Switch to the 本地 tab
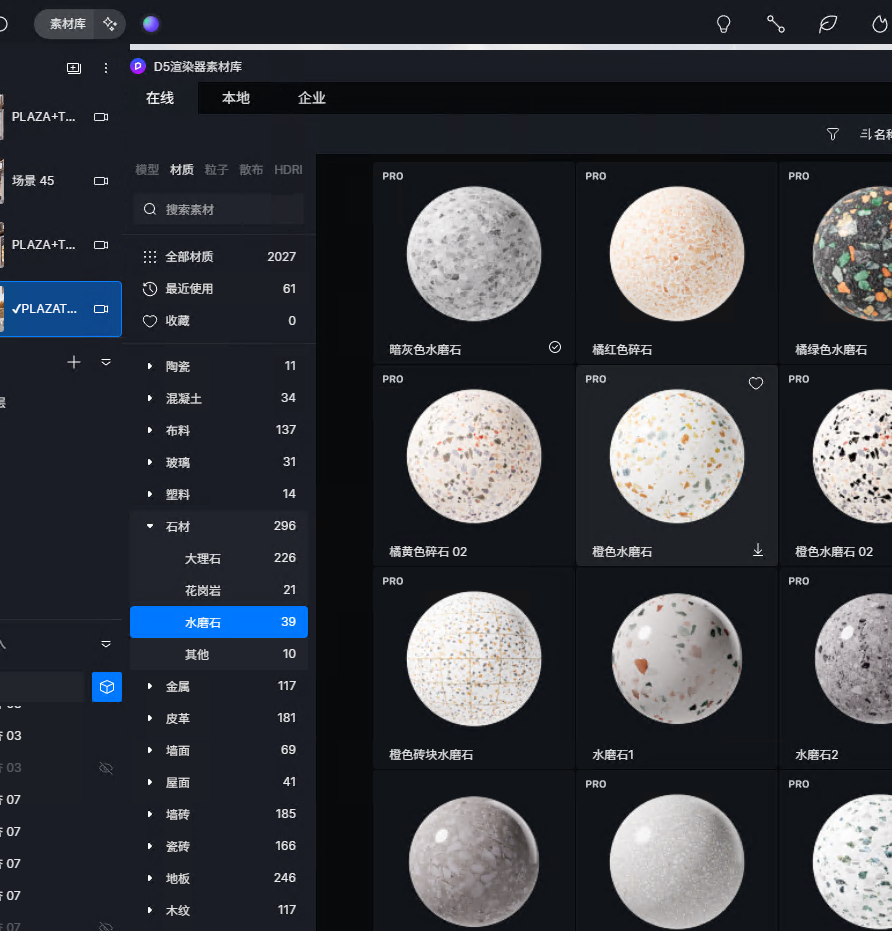The width and height of the screenshot is (892, 931). 236,98
